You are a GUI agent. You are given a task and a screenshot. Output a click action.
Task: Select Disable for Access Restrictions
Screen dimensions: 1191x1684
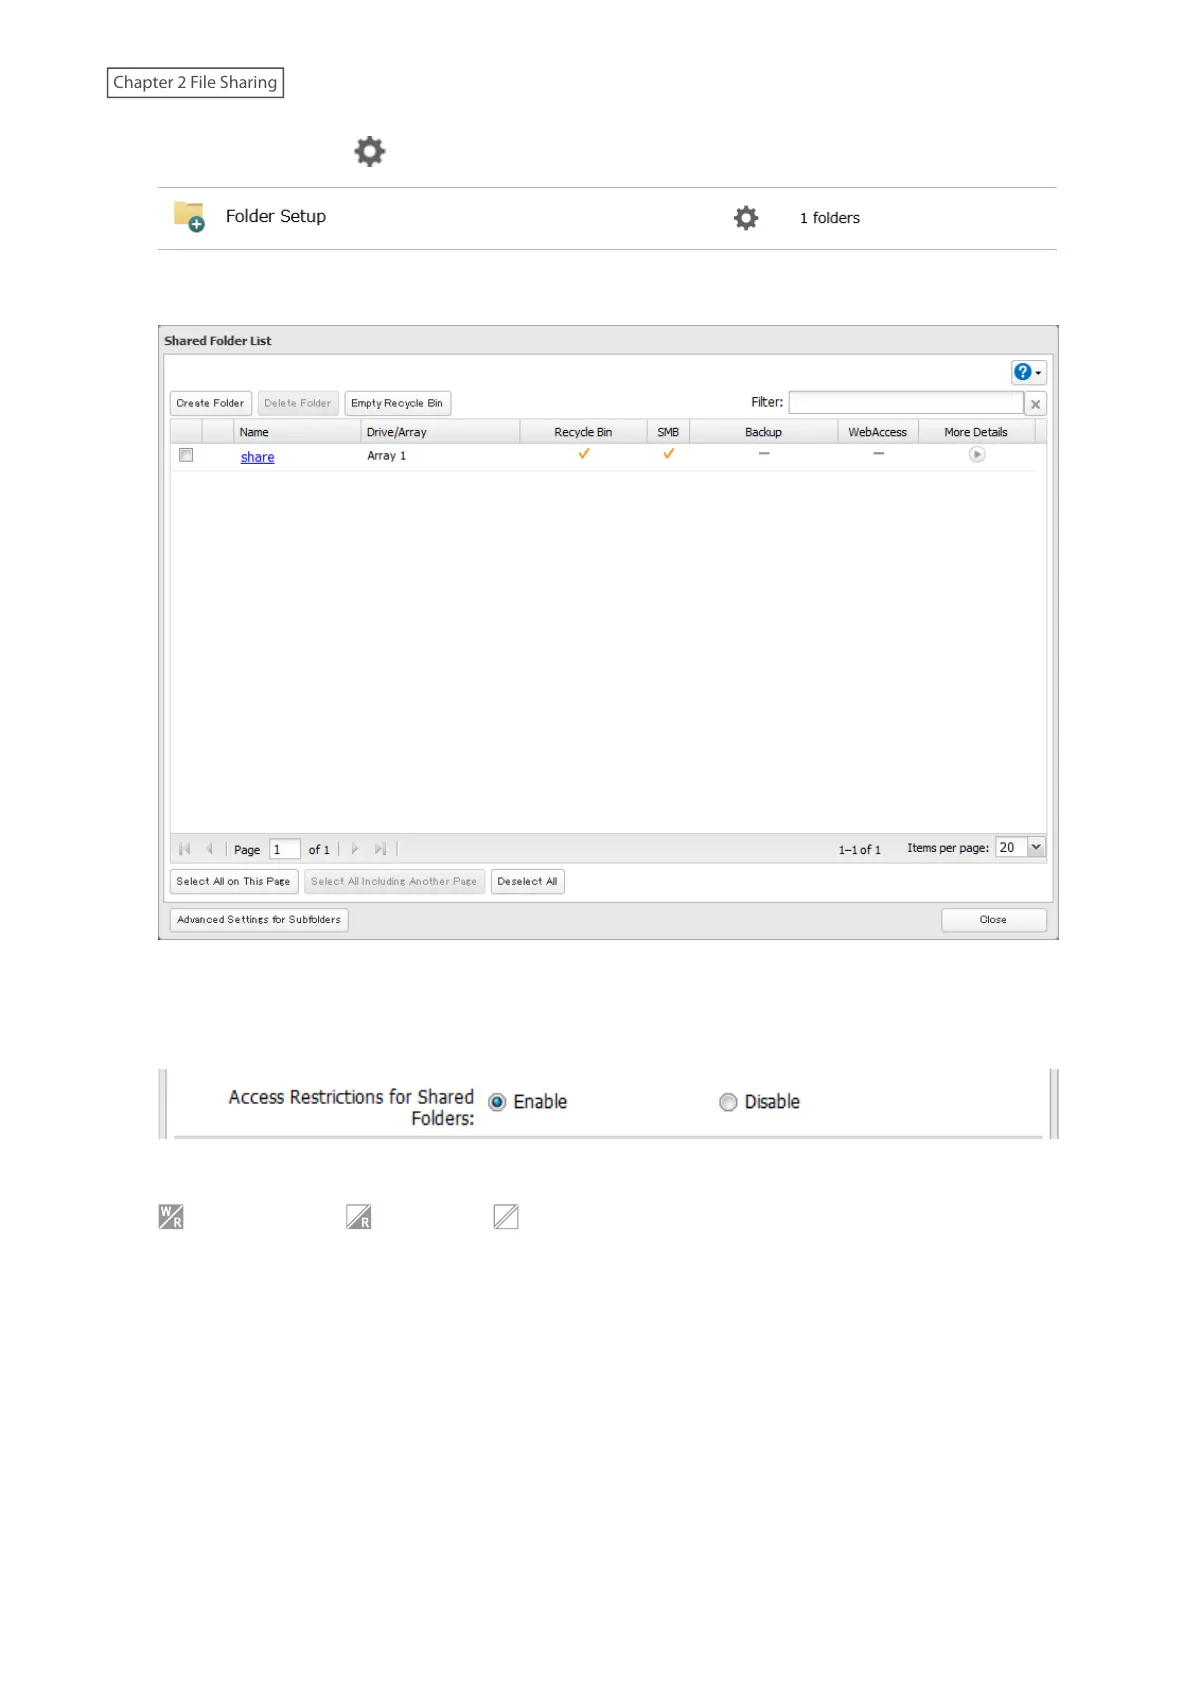(728, 1102)
